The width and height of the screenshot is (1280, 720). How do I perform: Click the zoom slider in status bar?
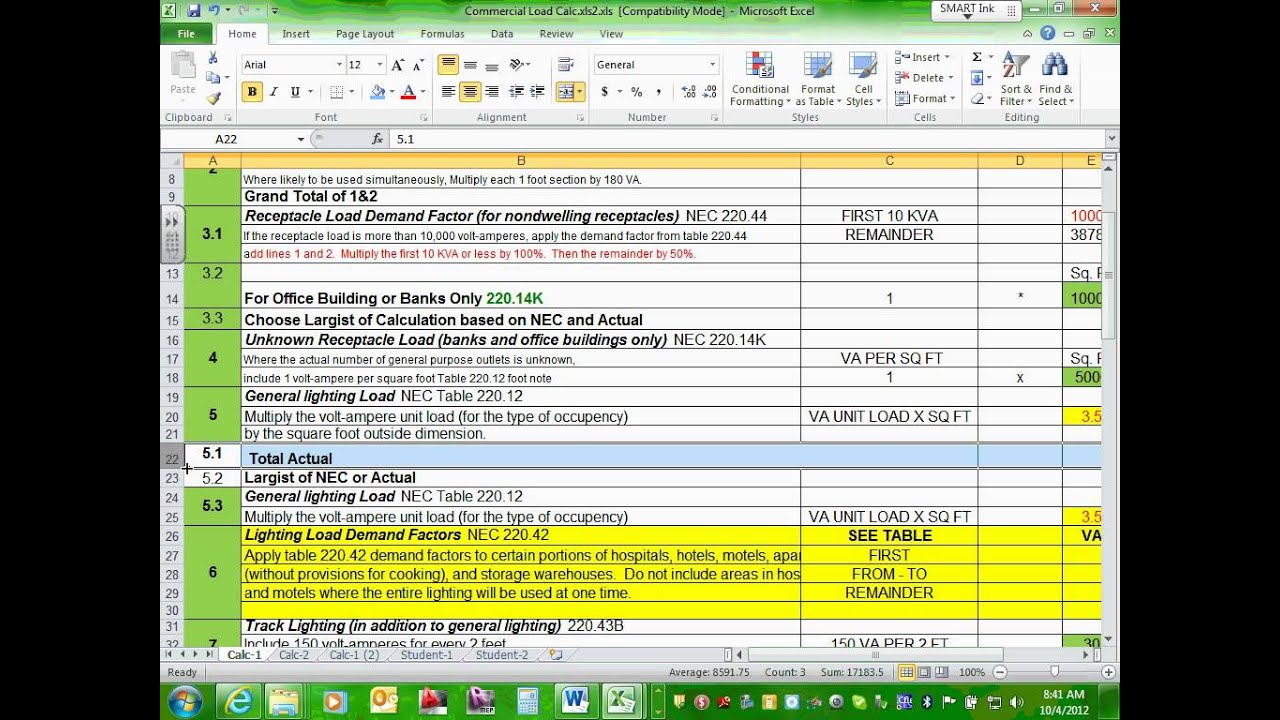1054,672
